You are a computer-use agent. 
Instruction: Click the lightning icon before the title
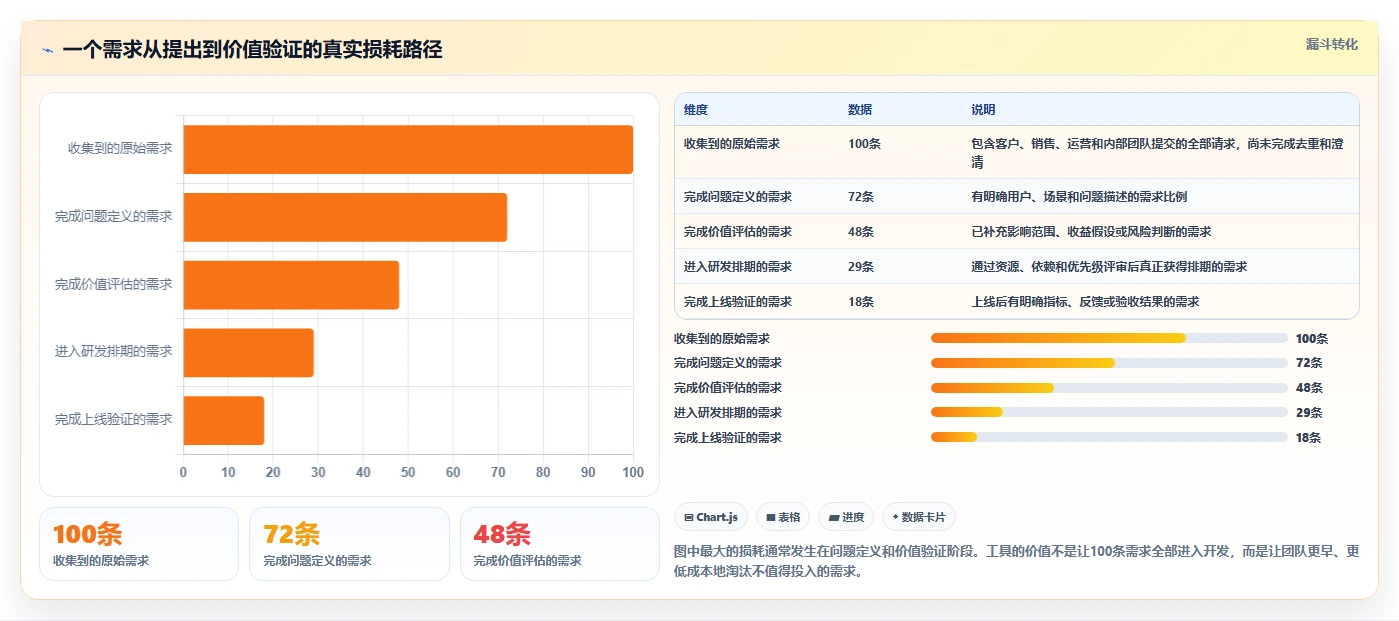pos(48,50)
